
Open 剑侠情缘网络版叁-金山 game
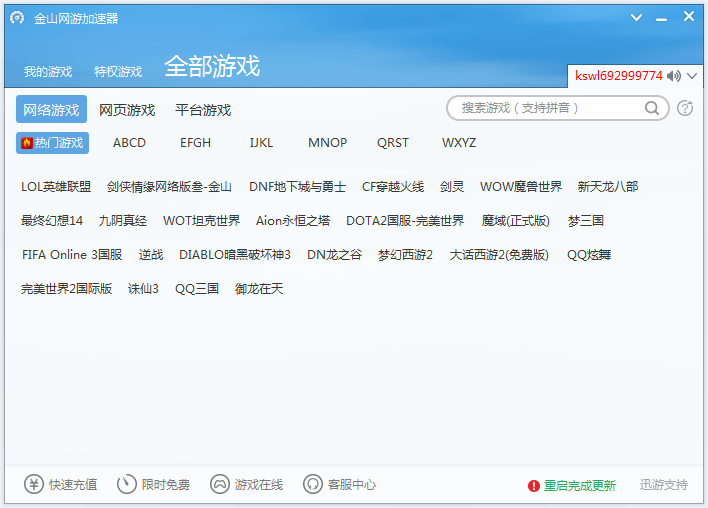169,186
